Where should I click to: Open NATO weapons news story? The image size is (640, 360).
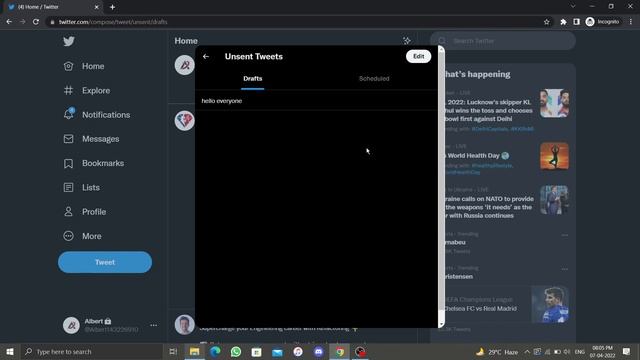[489, 207]
